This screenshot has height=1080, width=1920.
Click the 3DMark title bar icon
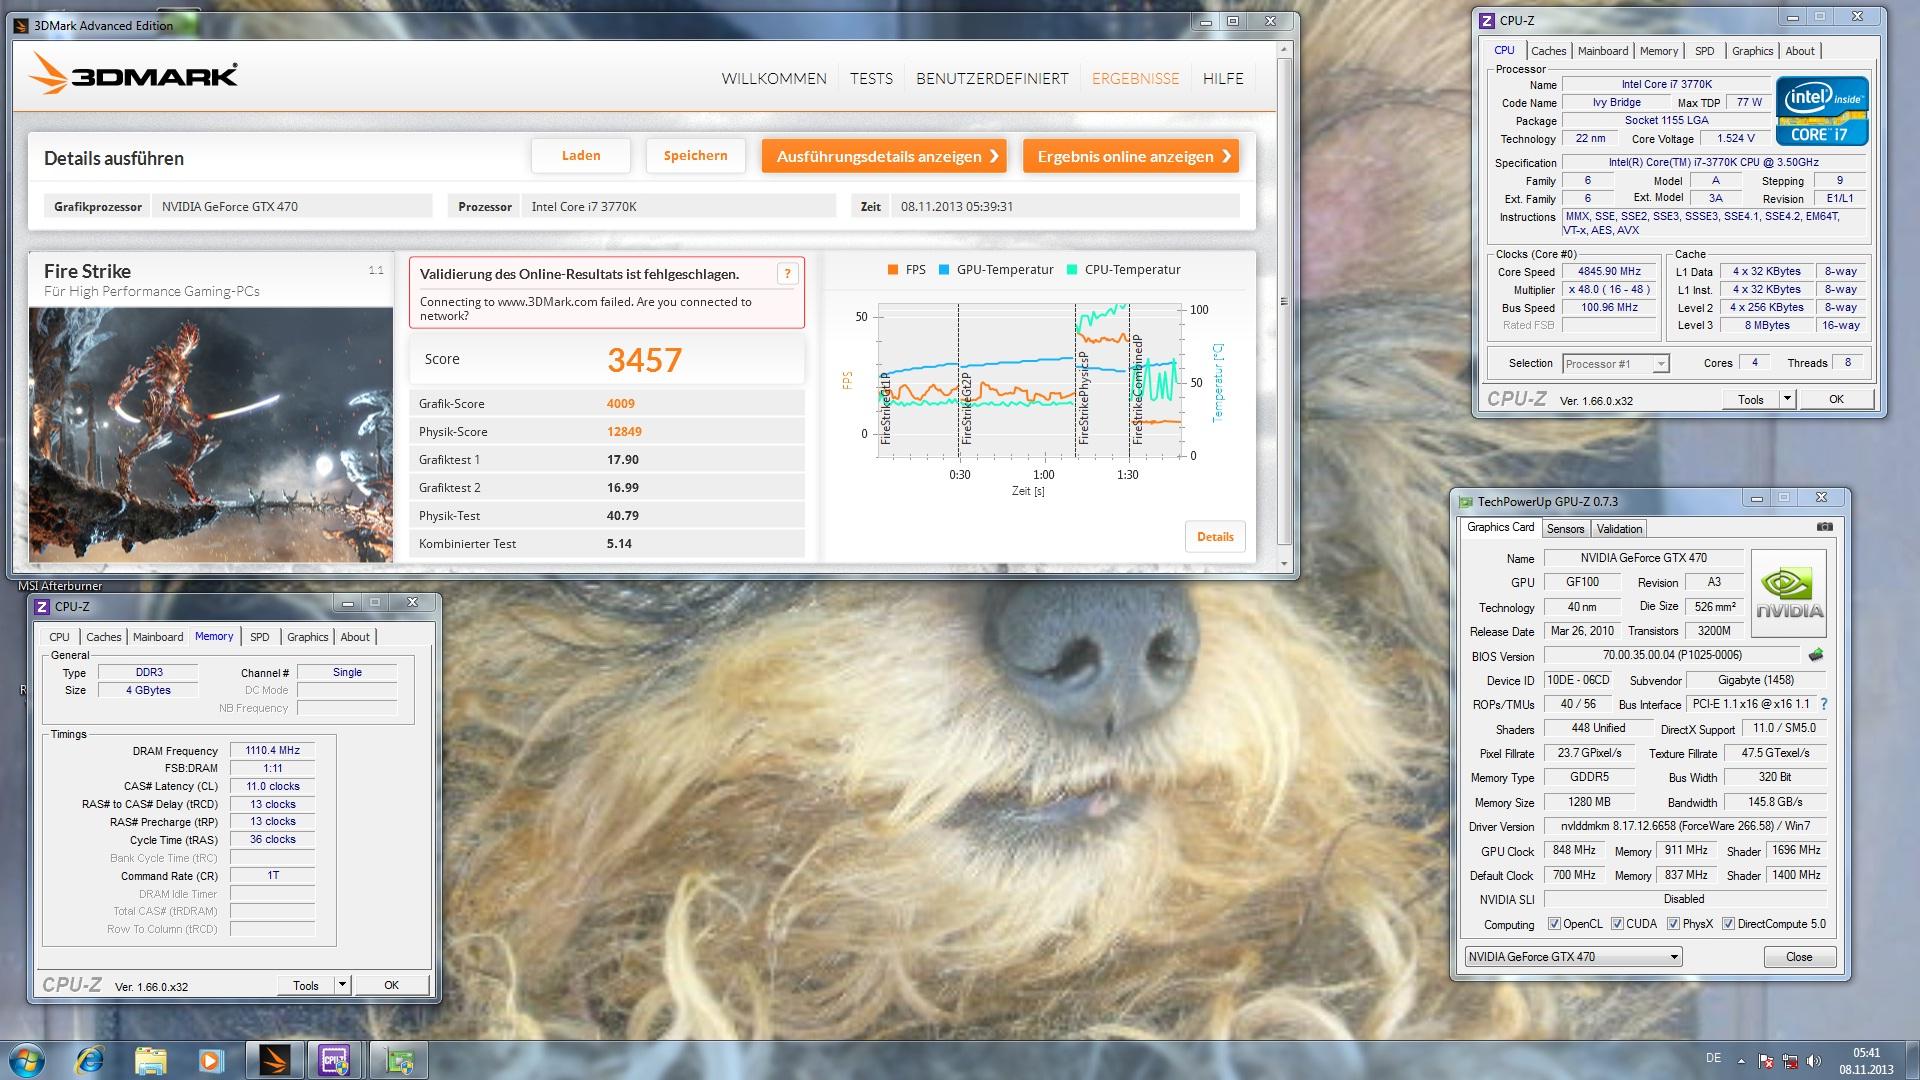click(22, 26)
